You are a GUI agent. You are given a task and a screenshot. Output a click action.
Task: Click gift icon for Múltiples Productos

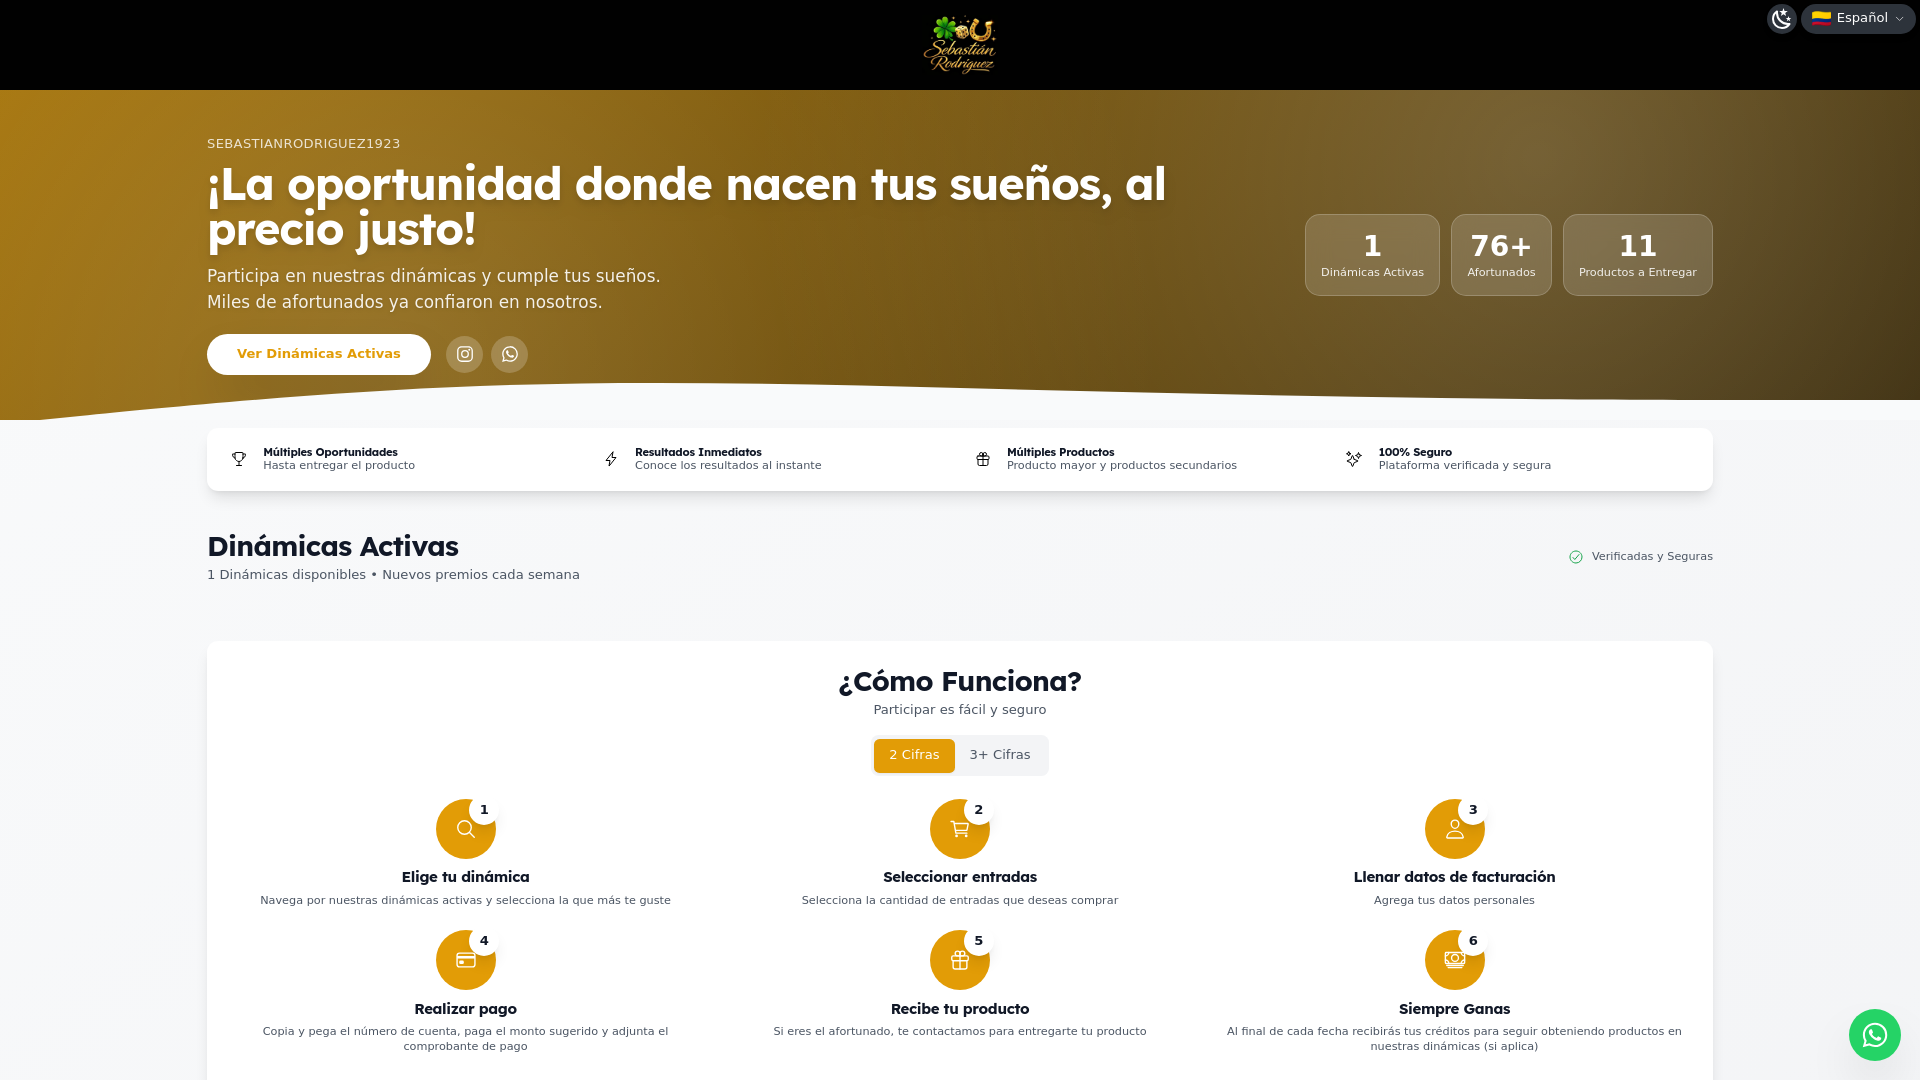[x=983, y=459]
